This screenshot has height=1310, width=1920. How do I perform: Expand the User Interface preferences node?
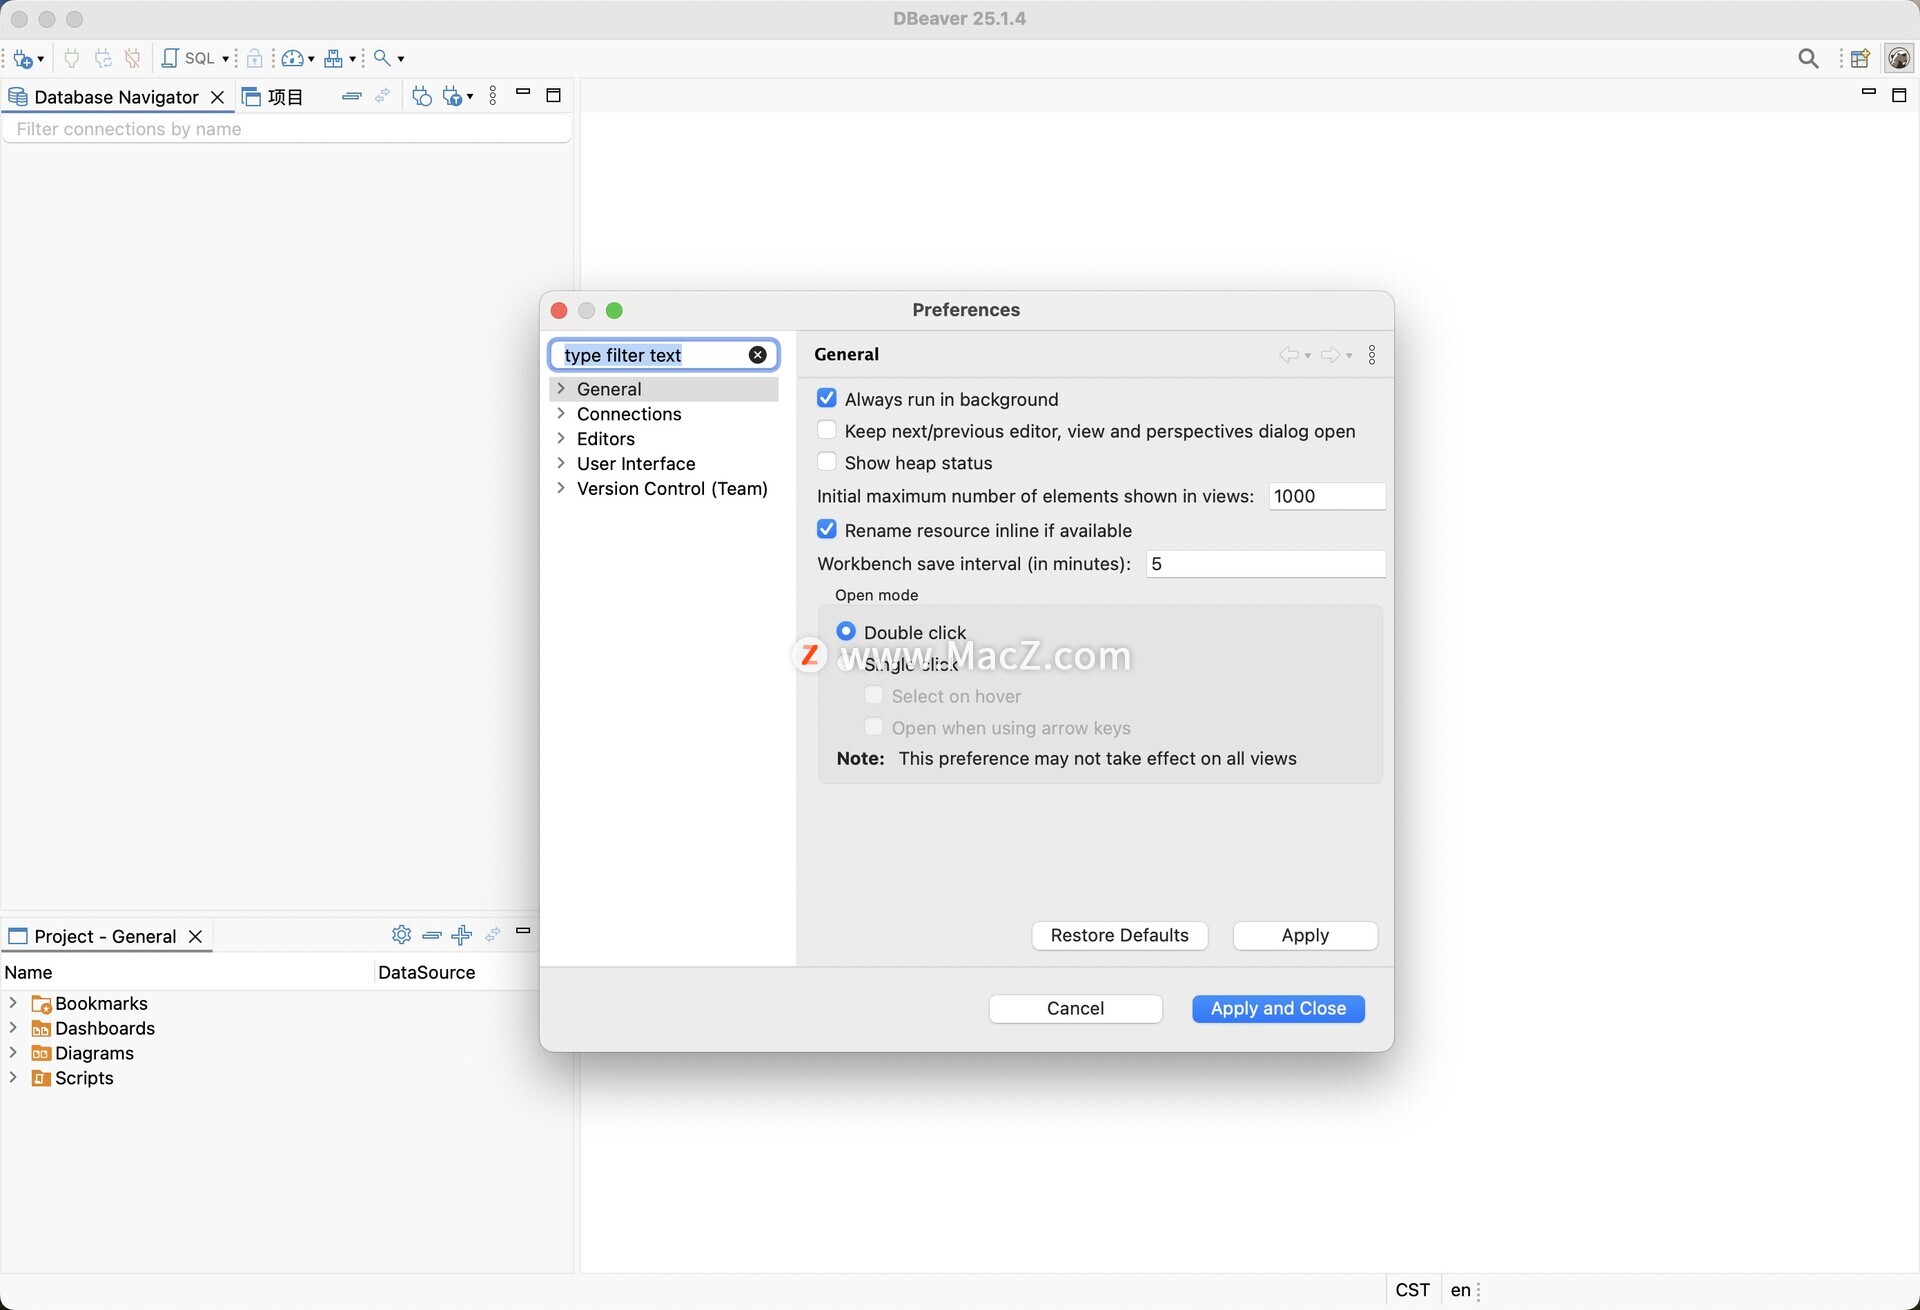pos(561,463)
